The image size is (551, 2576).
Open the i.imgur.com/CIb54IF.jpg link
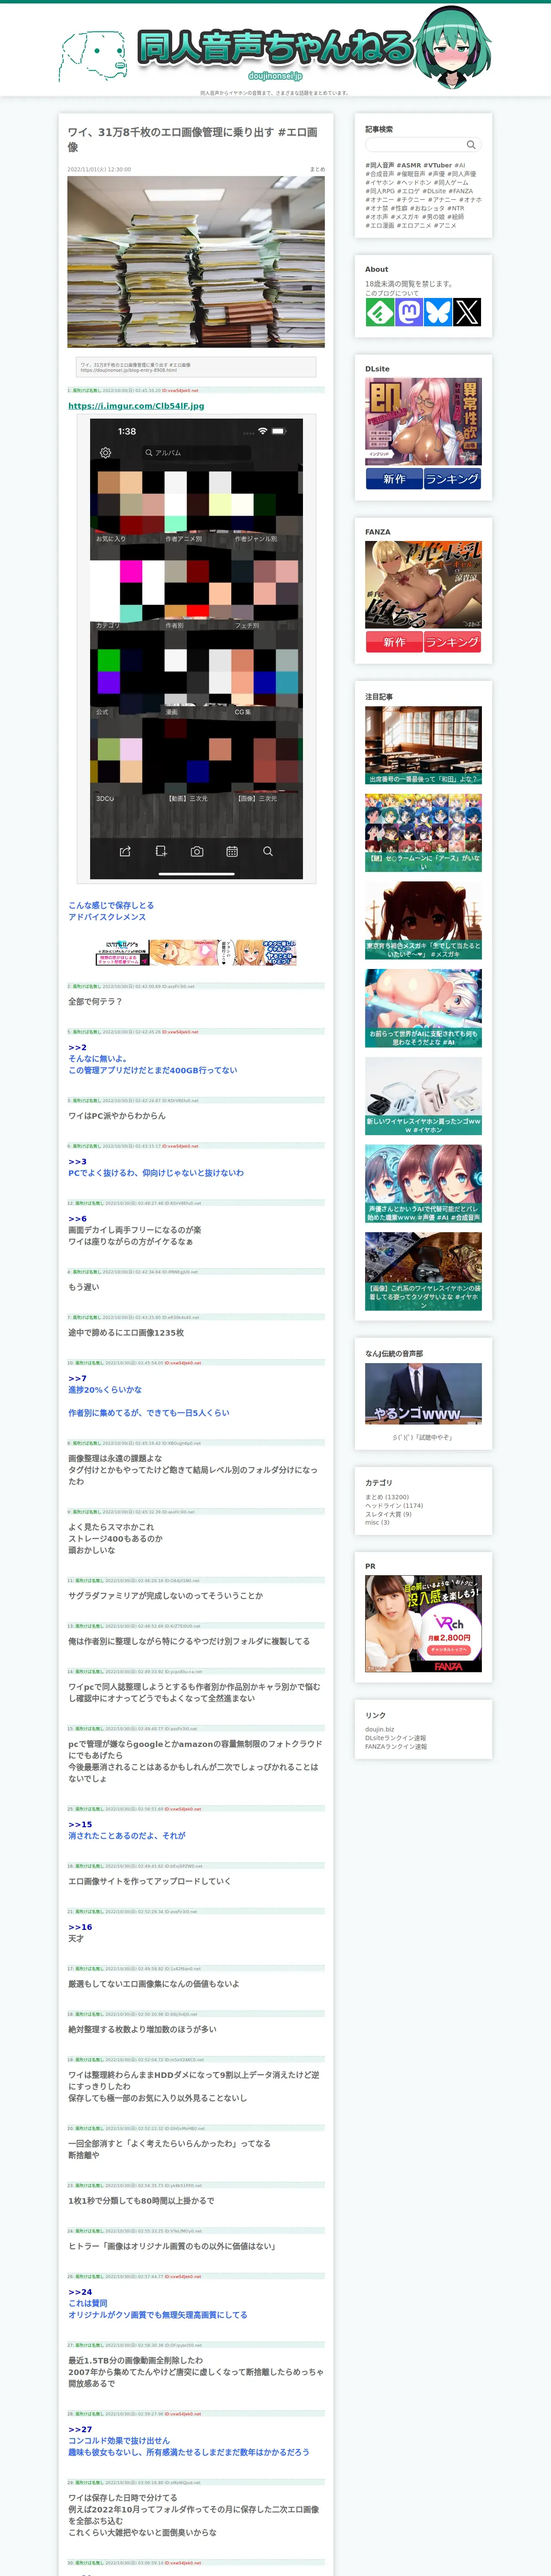pyautogui.click(x=136, y=406)
